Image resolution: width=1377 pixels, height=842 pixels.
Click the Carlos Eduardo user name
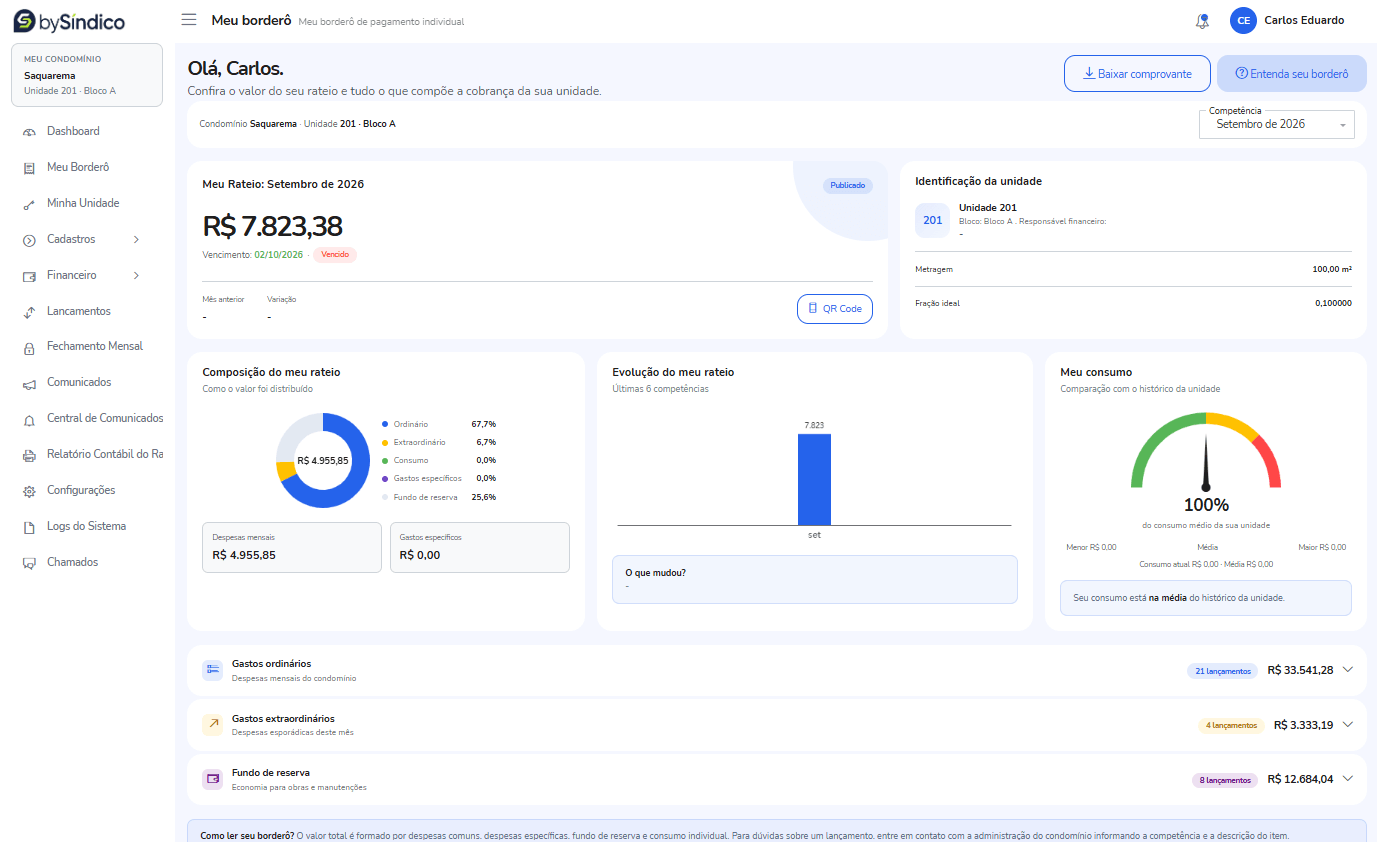pos(1304,20)
